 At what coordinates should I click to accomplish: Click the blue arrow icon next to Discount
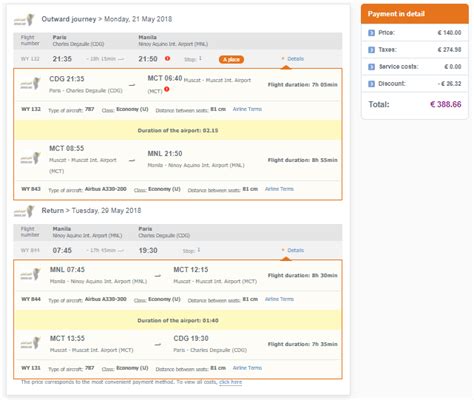(371, 84)
